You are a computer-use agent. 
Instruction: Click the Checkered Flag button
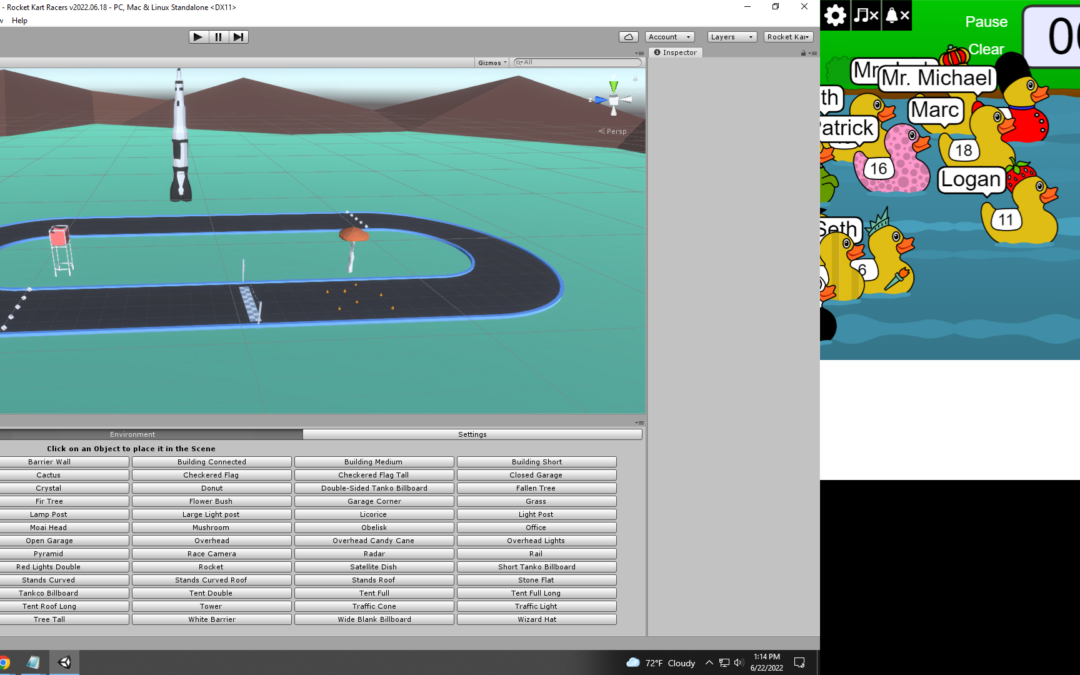[x=211, y=475]
